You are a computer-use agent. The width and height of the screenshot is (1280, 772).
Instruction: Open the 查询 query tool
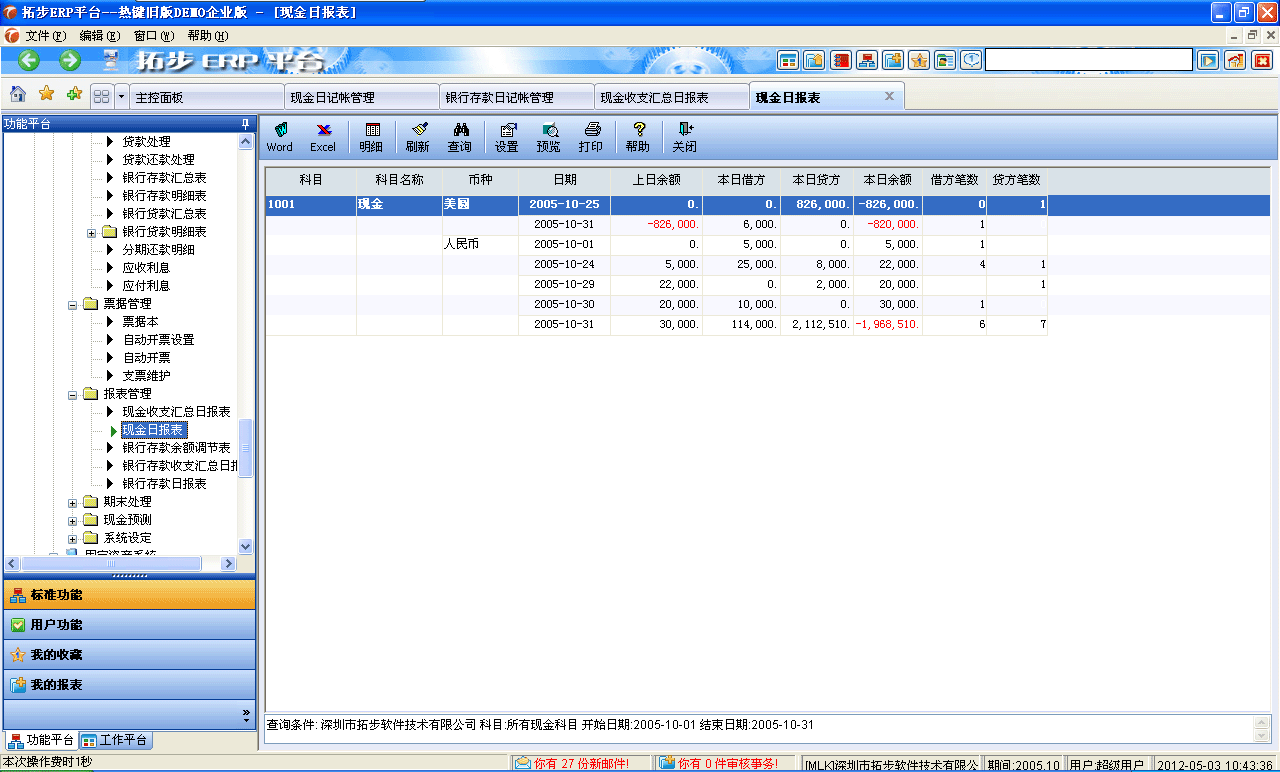[x=459, y=137]
